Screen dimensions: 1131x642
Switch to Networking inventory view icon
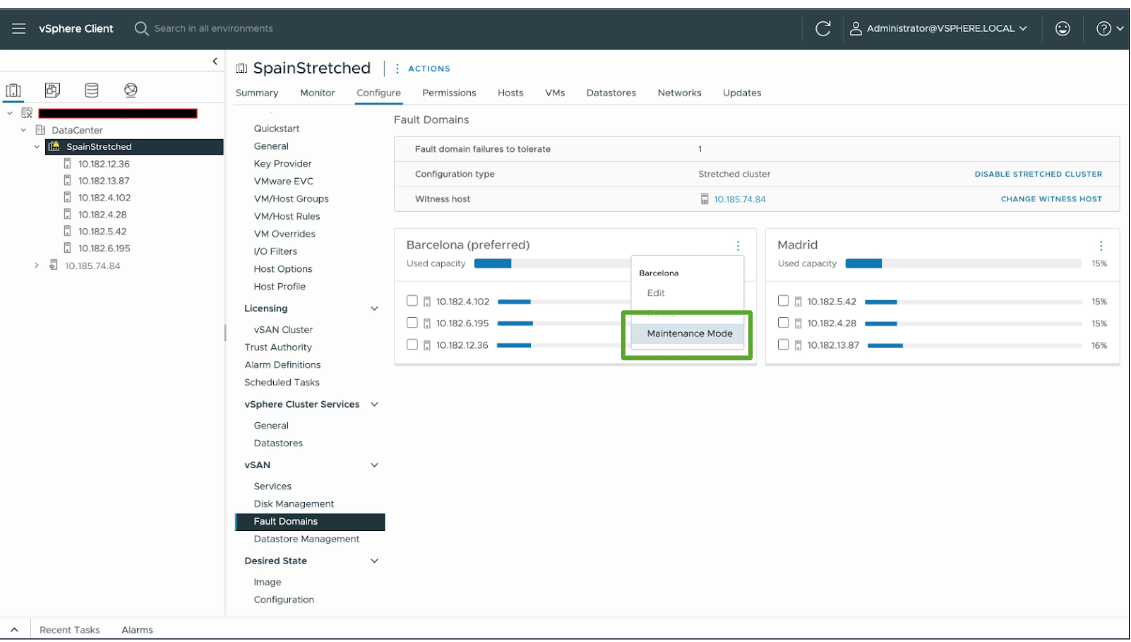pos(130,91)
